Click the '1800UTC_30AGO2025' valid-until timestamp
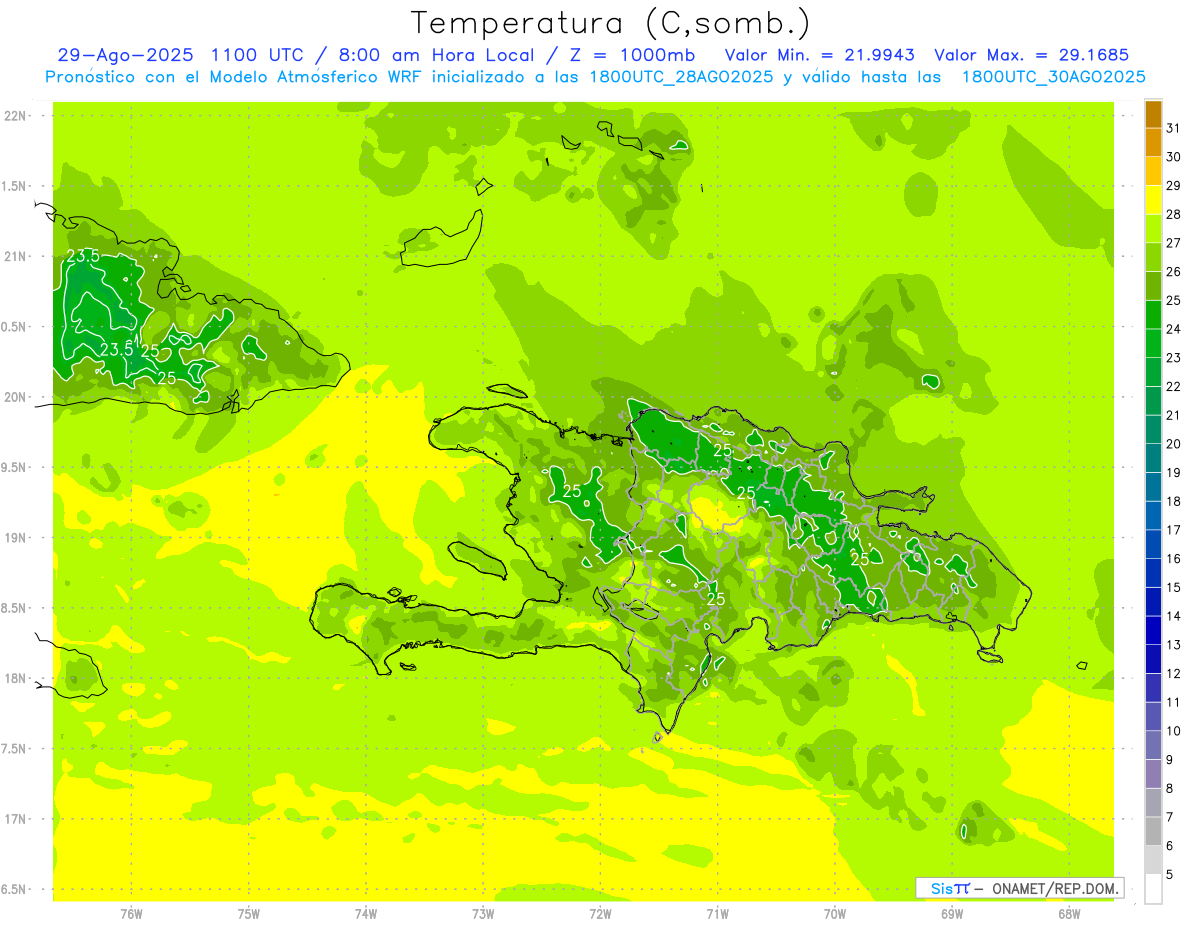 pos(1053,77)
